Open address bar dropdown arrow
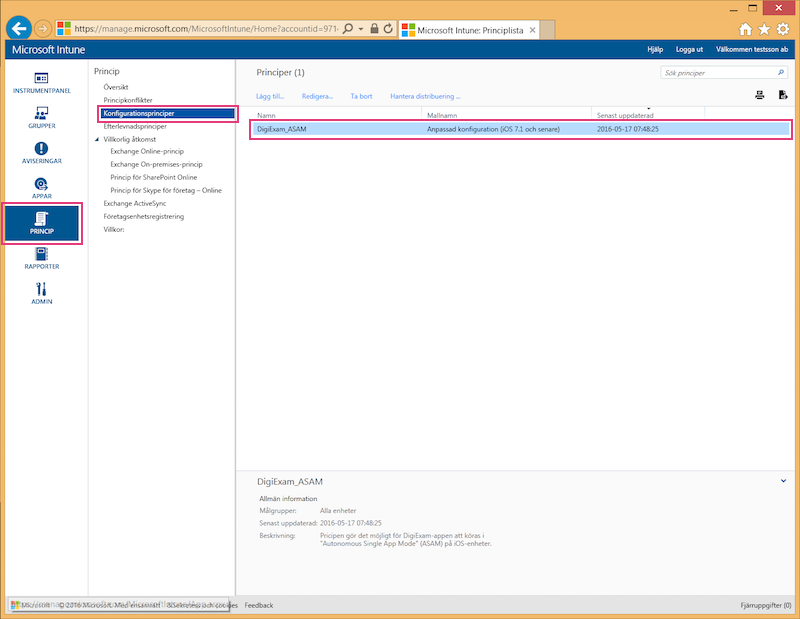 pyautogui.click(x=361, y=29)
